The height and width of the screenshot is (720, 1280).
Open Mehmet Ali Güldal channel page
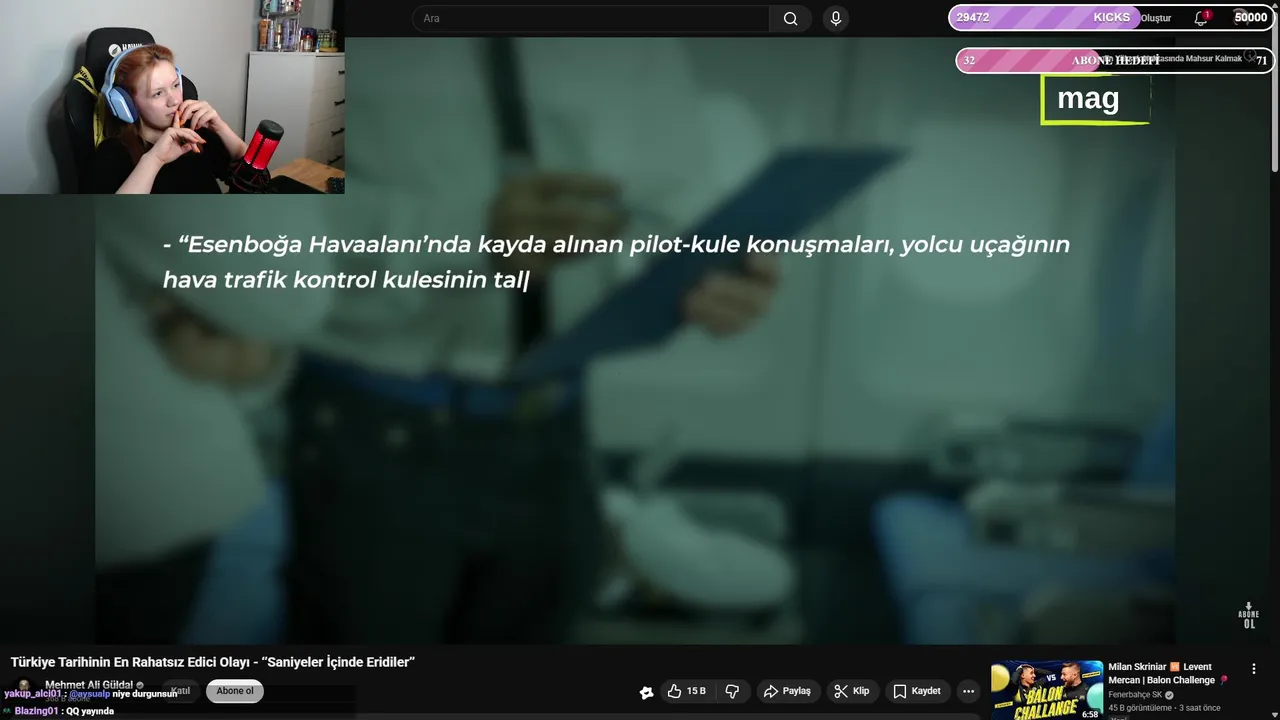tap(88, 685)
